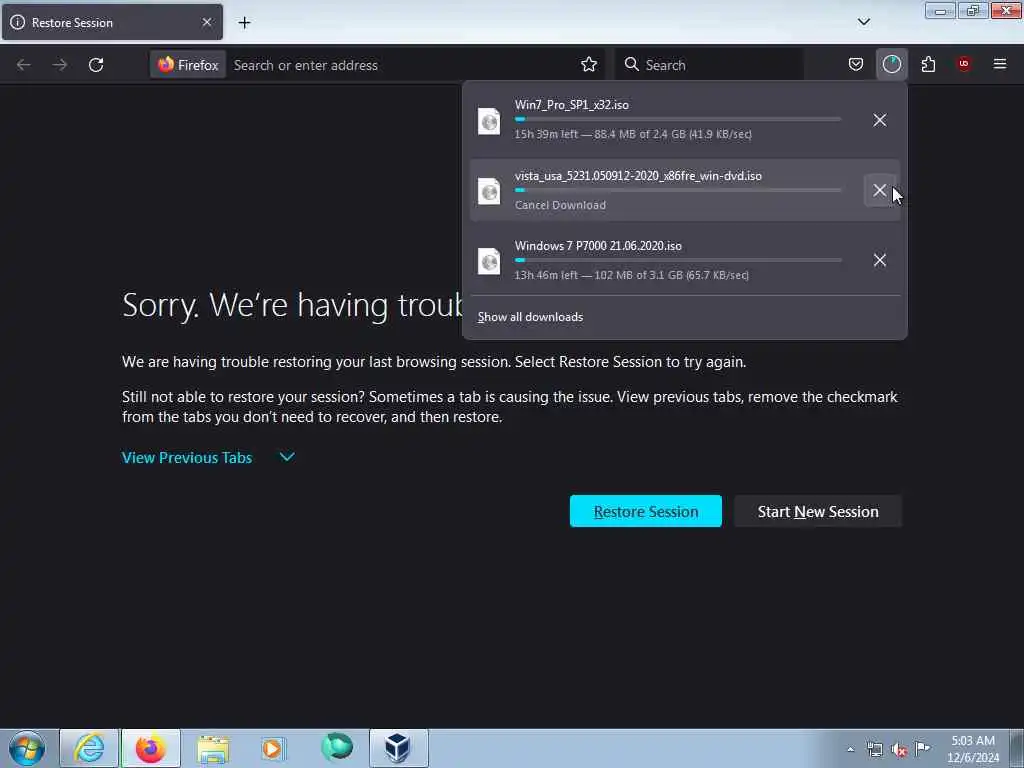
Task: Expand View Previous Tabs chevron
Action: point(287,456)
